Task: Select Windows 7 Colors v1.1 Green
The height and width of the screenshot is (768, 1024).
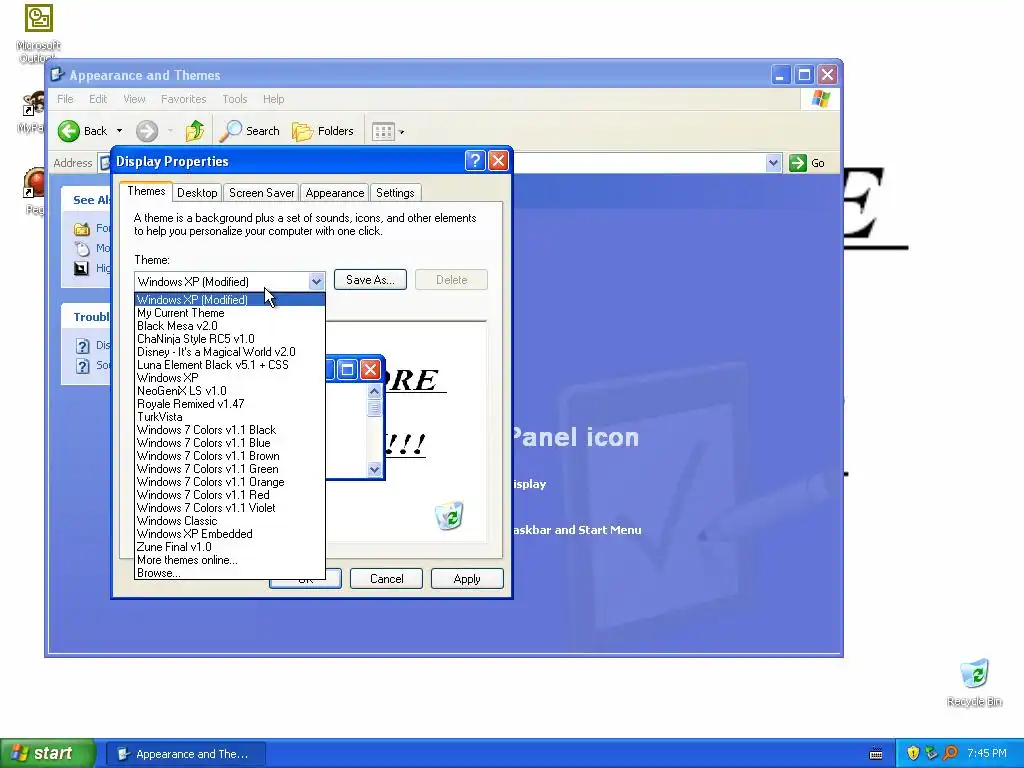Action: 230,469
